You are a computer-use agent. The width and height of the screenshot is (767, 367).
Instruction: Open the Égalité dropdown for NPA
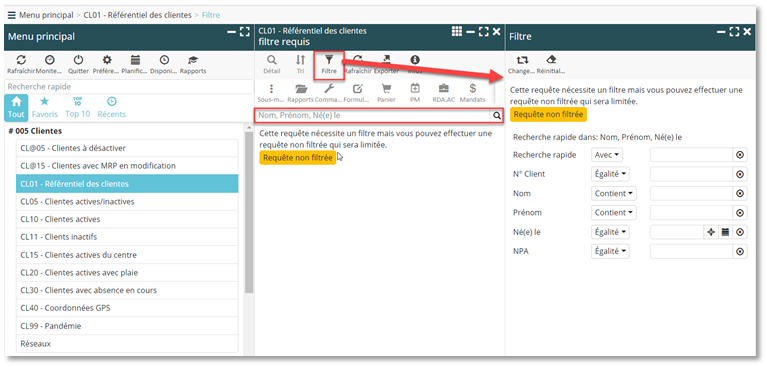tap(610, 252)
